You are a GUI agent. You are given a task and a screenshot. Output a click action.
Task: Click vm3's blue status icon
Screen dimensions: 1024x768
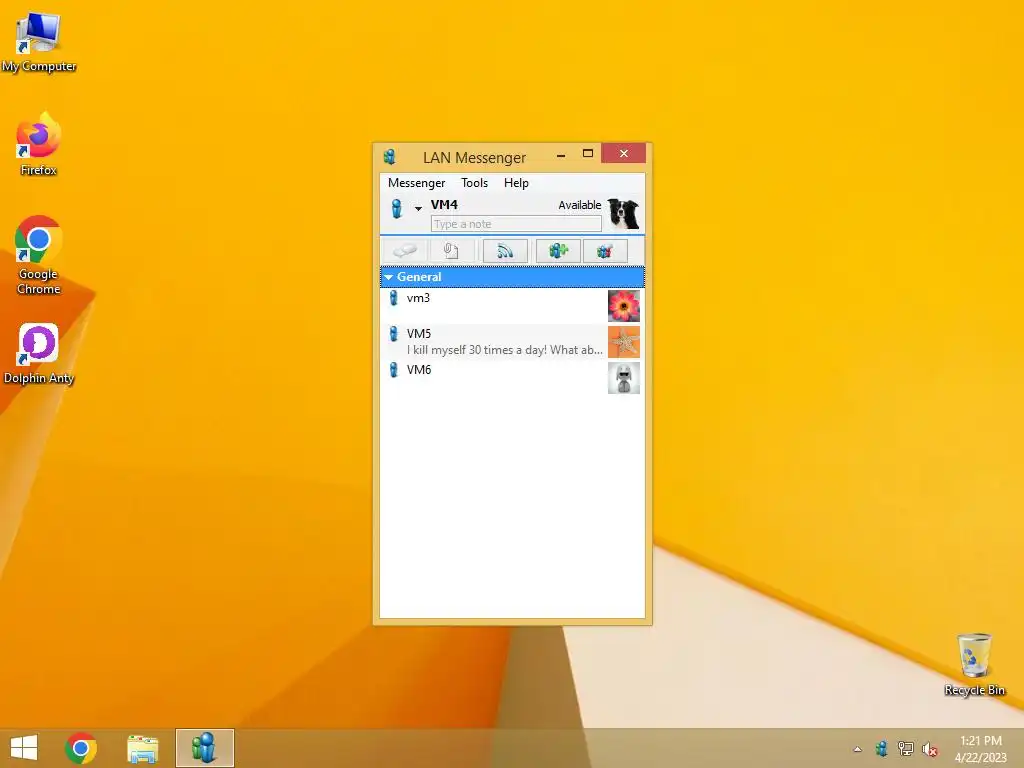tap(394, 298)
